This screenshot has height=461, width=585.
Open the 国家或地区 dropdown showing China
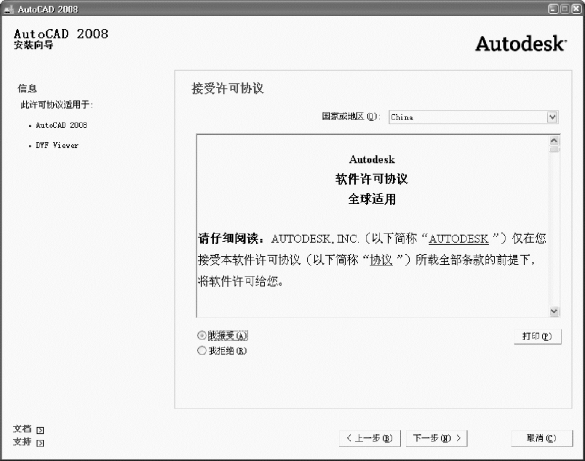pos(473,117)
